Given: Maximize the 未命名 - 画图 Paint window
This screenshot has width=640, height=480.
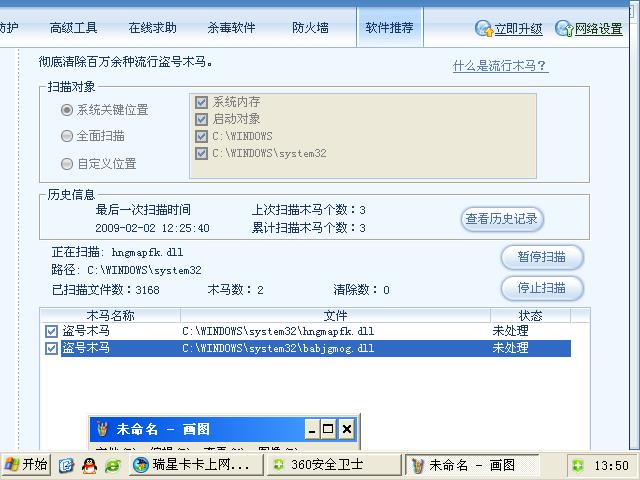Looking at the screenshot, I should 328,429.
